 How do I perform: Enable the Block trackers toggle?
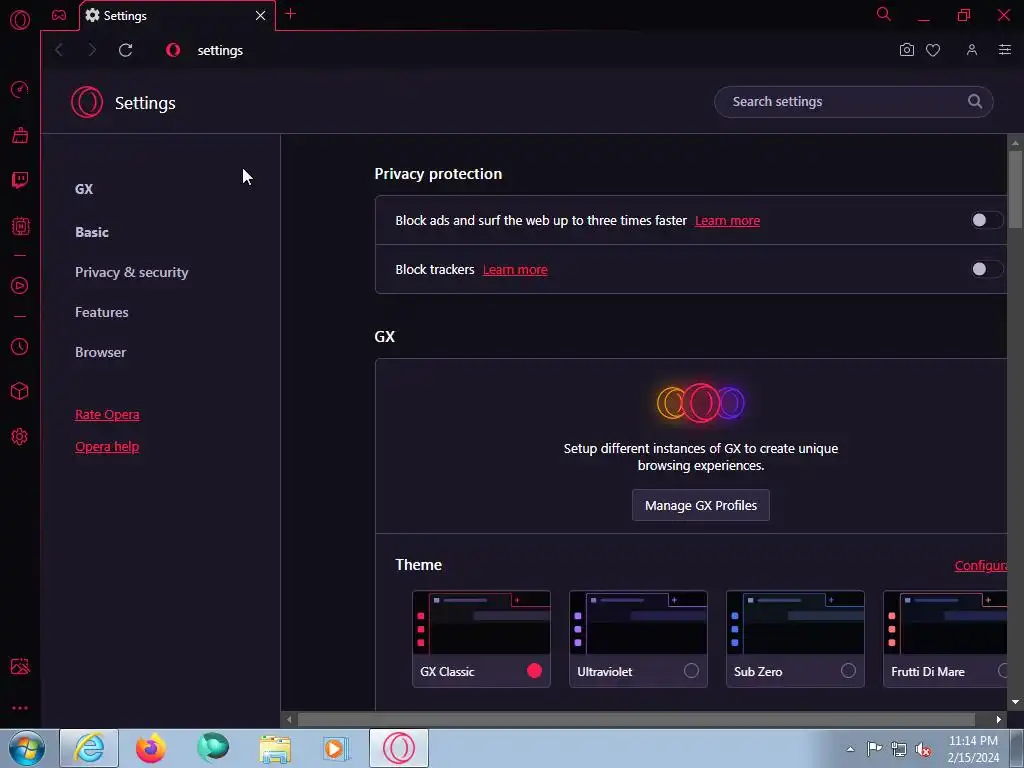coord(986,269)
